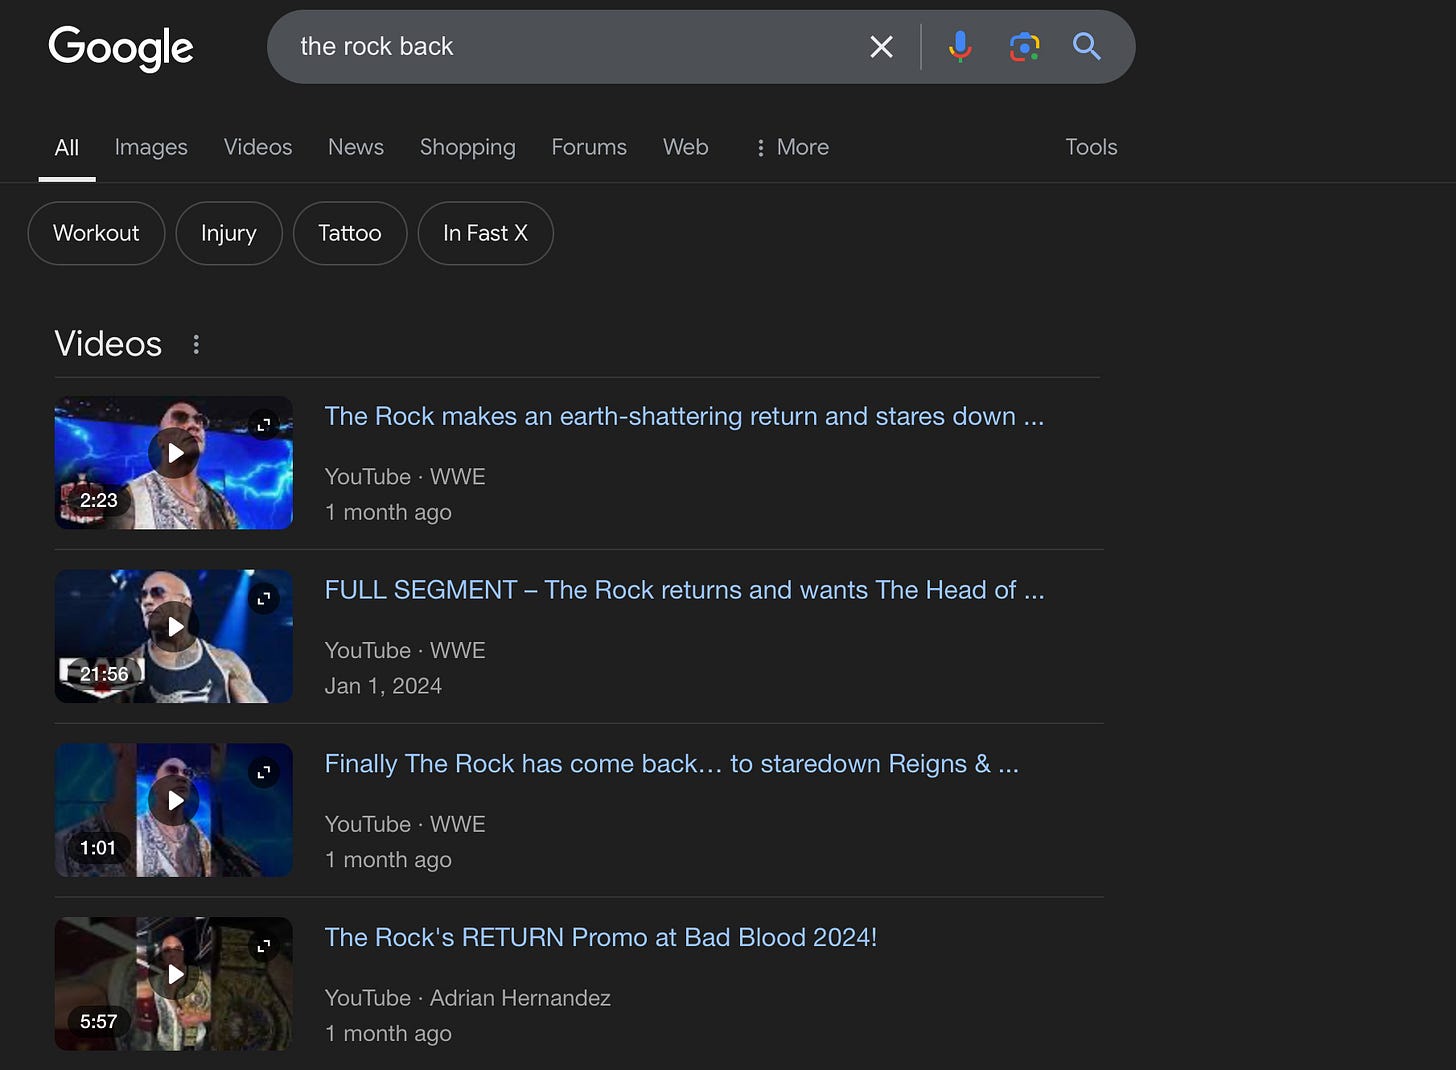The height and width of the screenshot is (1070, 1456).
Task: Select the Workout suggestion chip
Action: coord(96,233)
